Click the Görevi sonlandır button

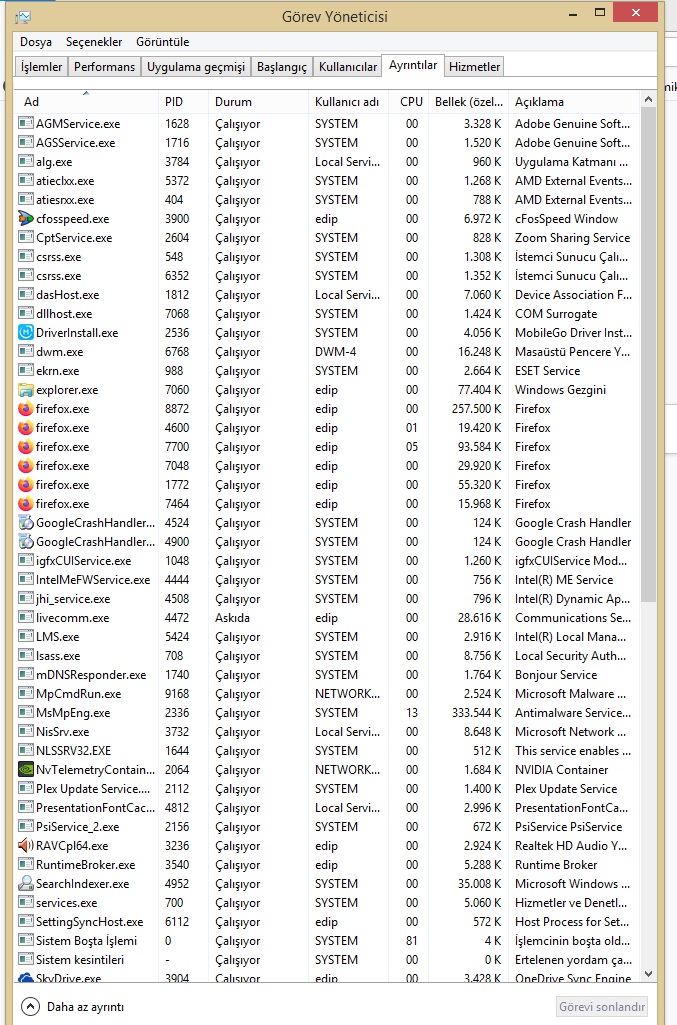(602, 1006)
